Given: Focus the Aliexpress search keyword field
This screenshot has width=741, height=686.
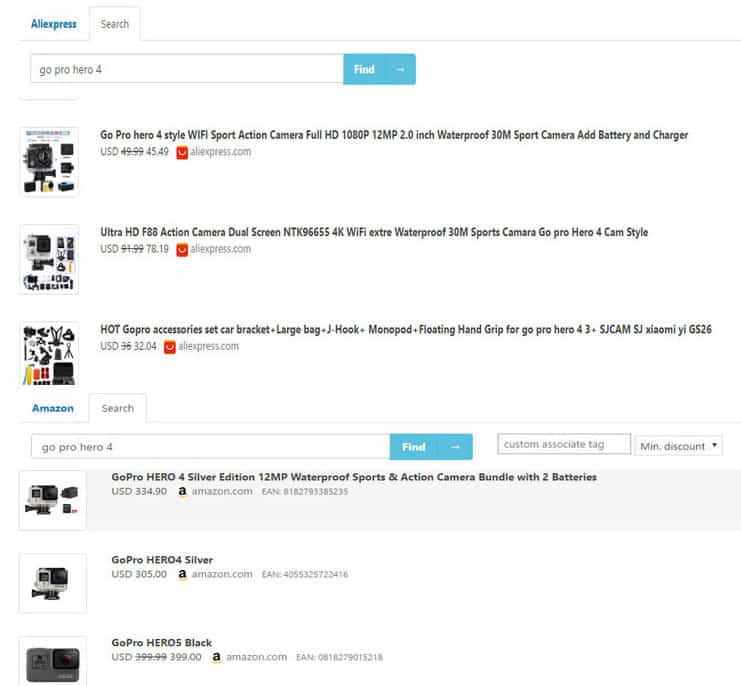Looking at the screenshot, I should [187, 69].
